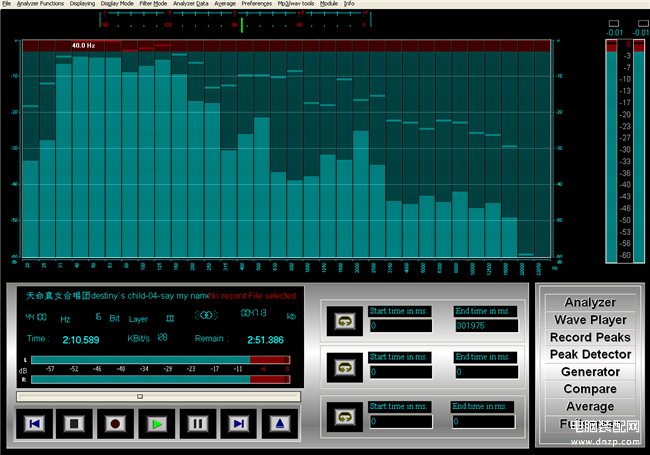650x455 pixels.
Task: Open the Mp3/wav tools menu
Action: (296, 4)
